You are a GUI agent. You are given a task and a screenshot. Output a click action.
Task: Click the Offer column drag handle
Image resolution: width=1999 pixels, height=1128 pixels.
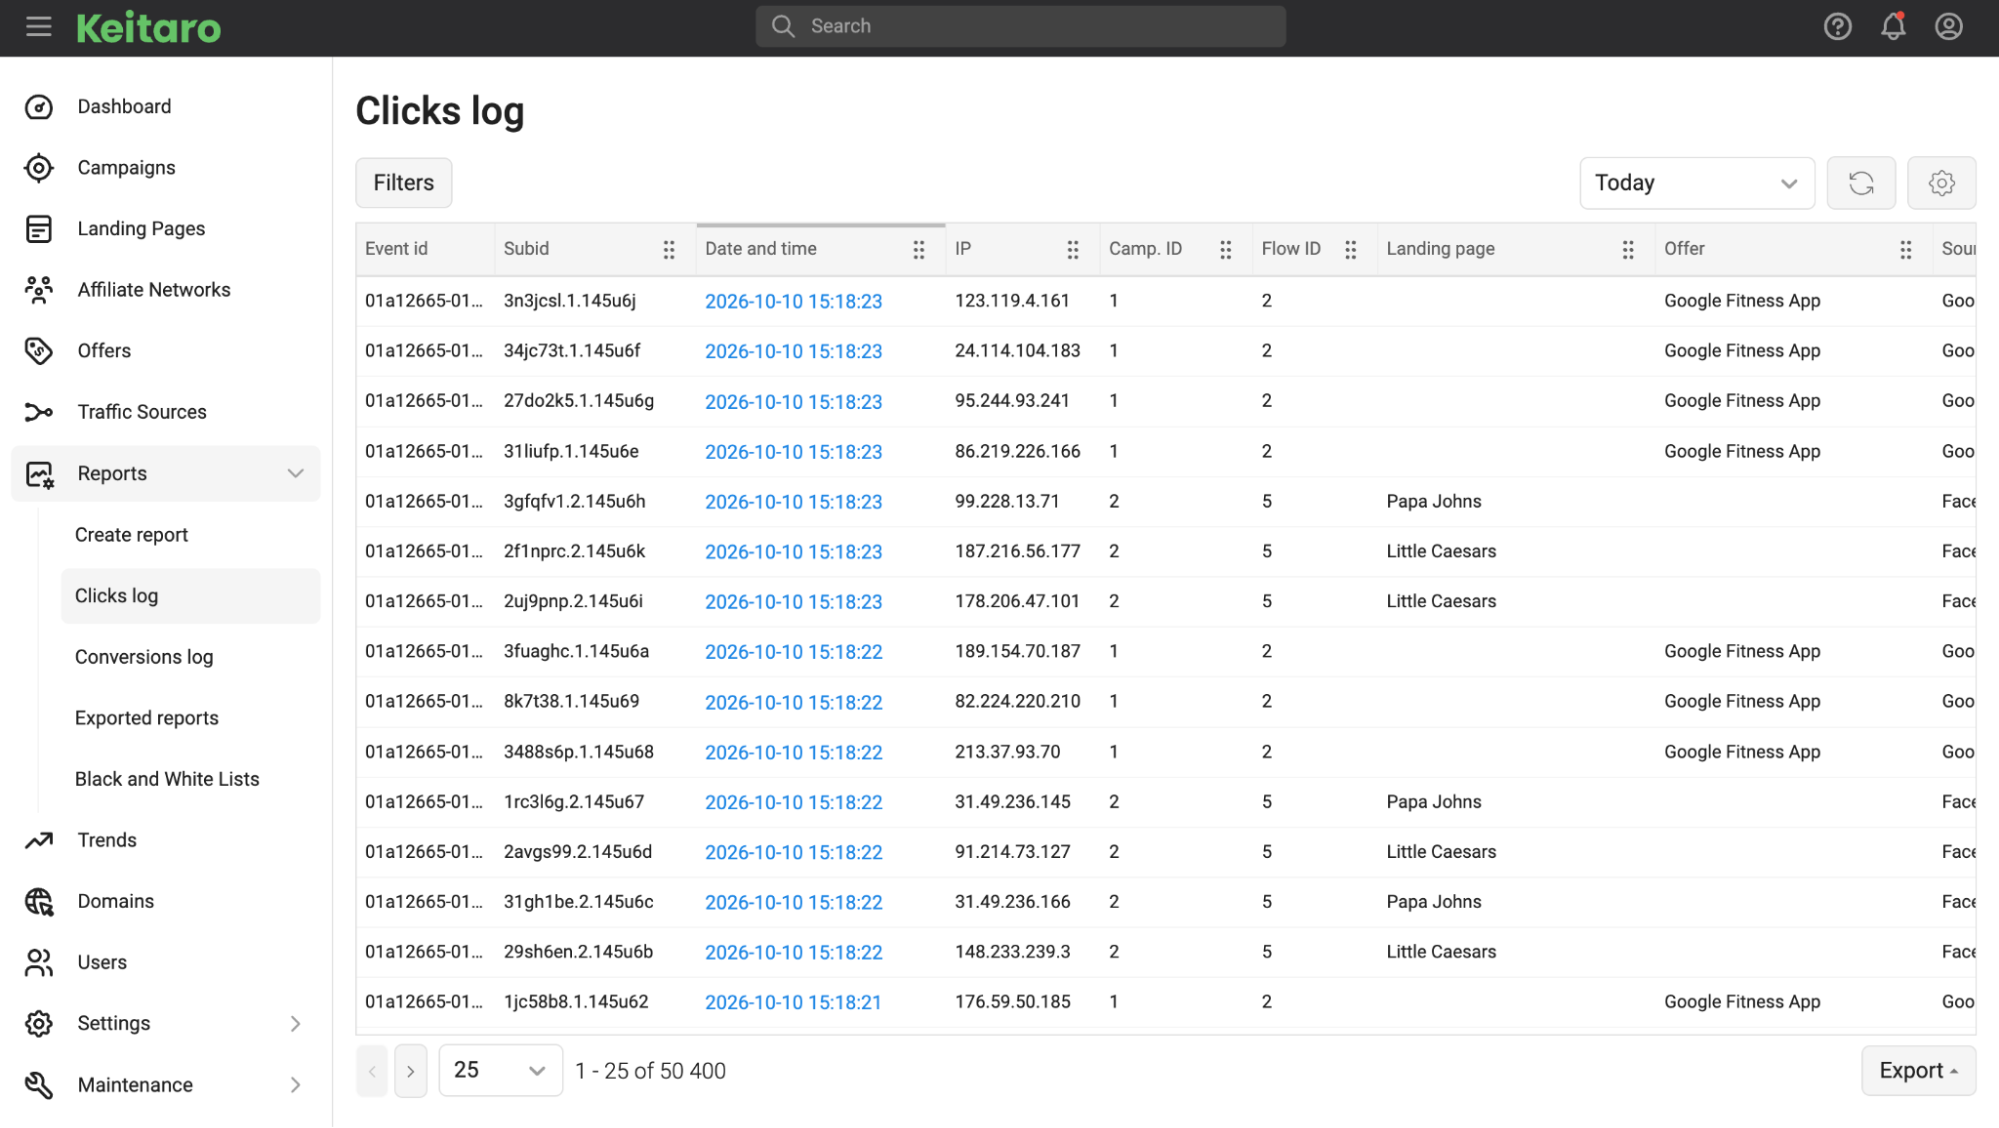tap(1905, 250)
